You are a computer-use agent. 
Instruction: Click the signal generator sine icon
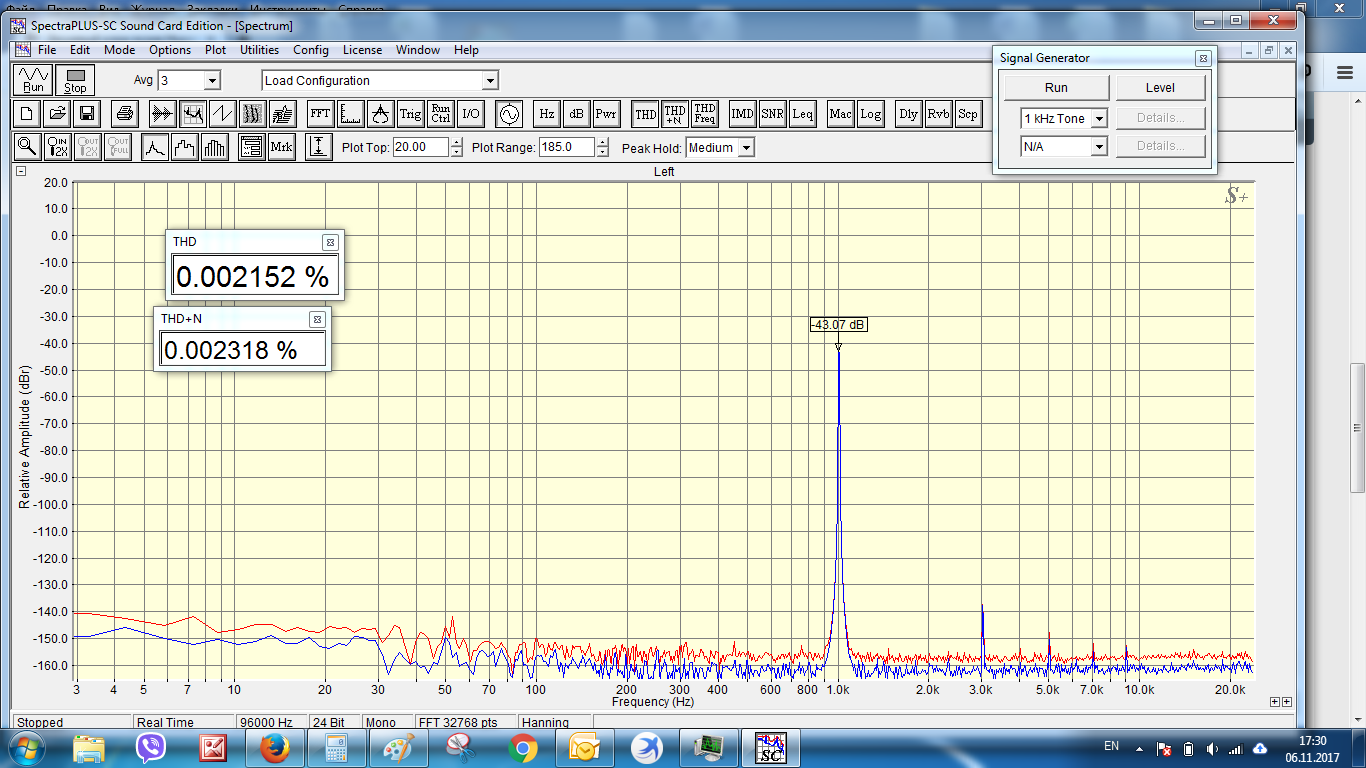click(508, 114)
